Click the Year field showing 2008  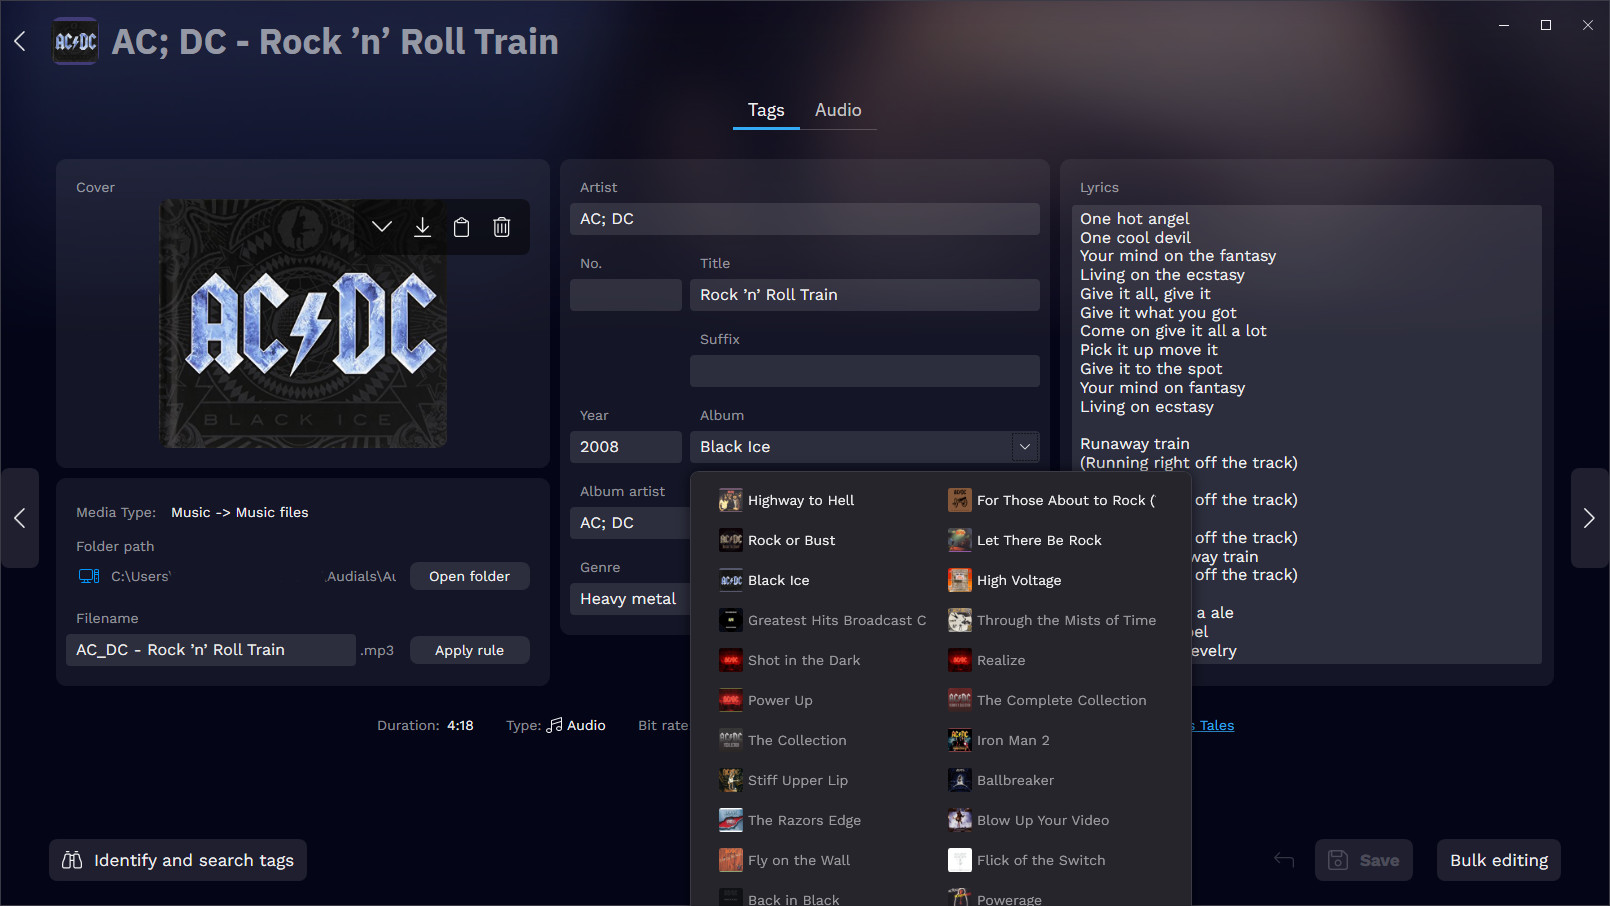coord(626,447)
